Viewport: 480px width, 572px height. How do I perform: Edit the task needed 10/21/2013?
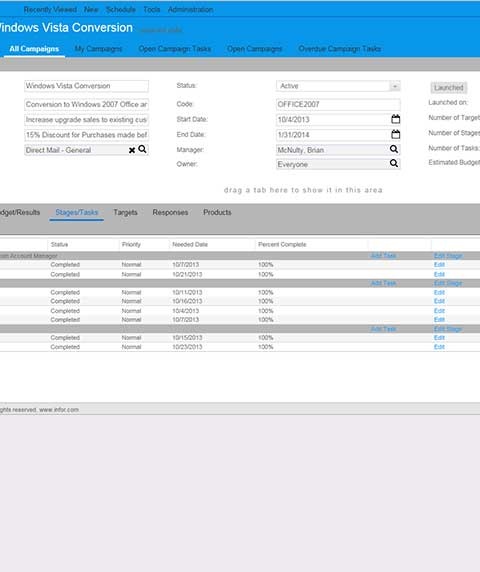click(x=439, y=274)
